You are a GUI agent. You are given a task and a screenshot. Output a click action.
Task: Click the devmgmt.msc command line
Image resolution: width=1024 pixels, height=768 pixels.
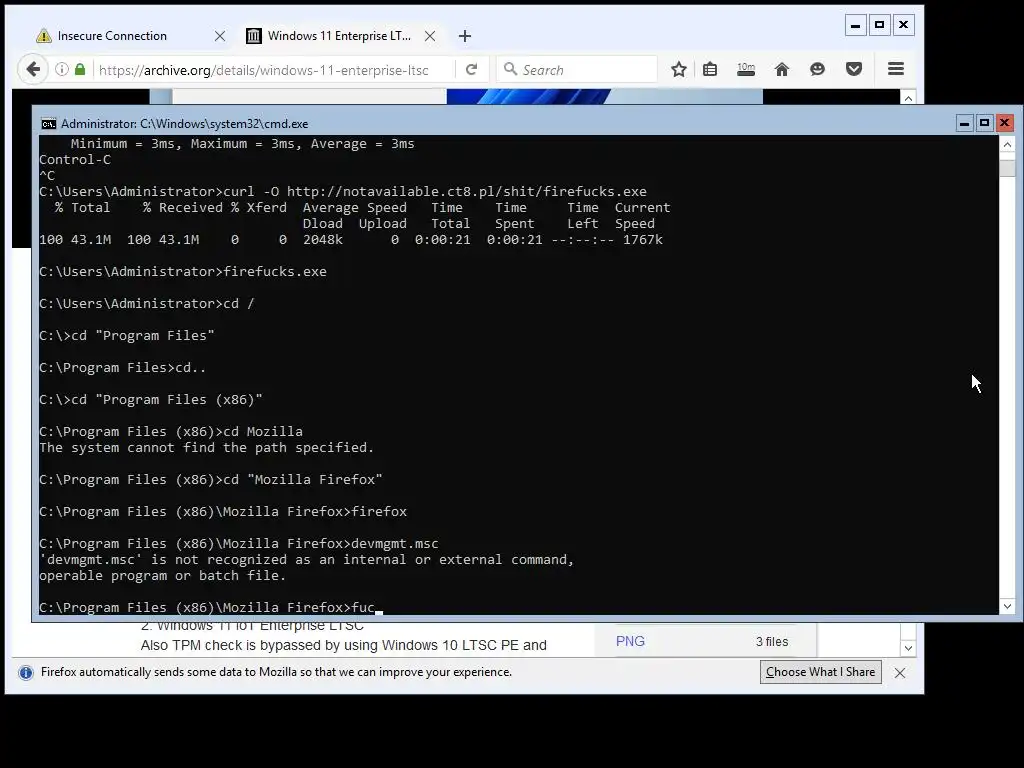[x=238, y=543]
